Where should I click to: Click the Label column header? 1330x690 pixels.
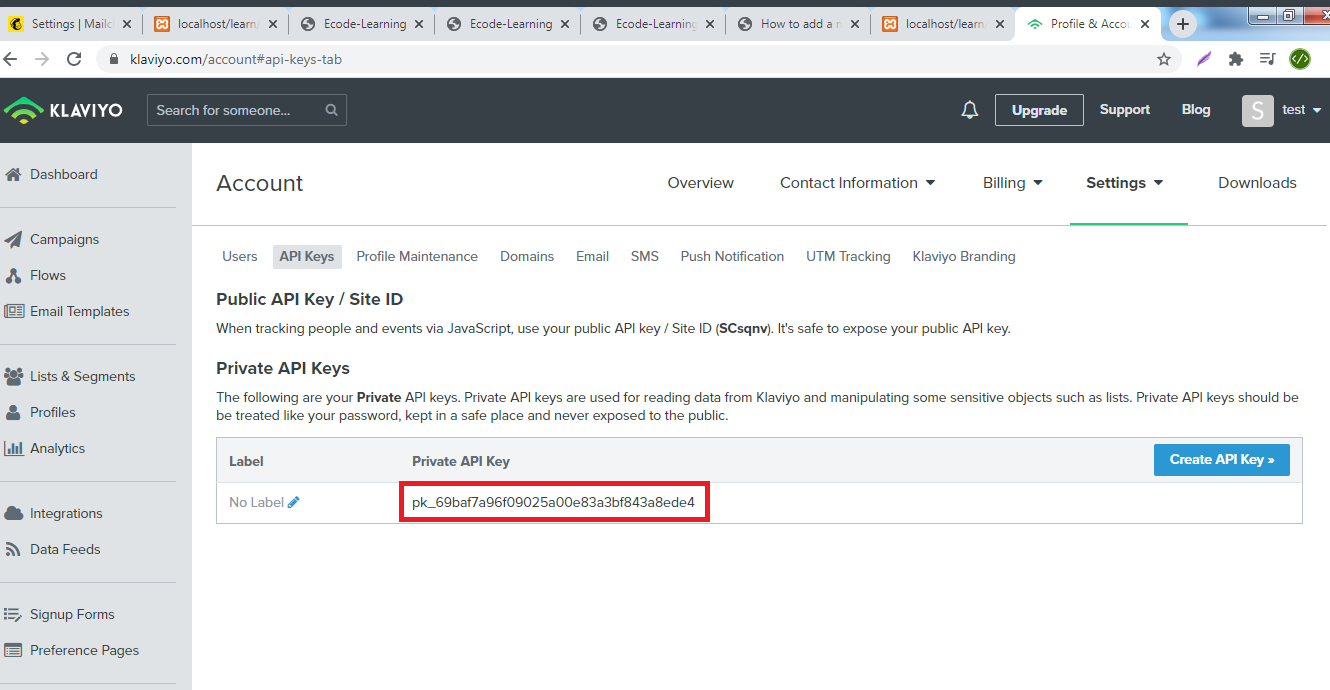(246, 461)
